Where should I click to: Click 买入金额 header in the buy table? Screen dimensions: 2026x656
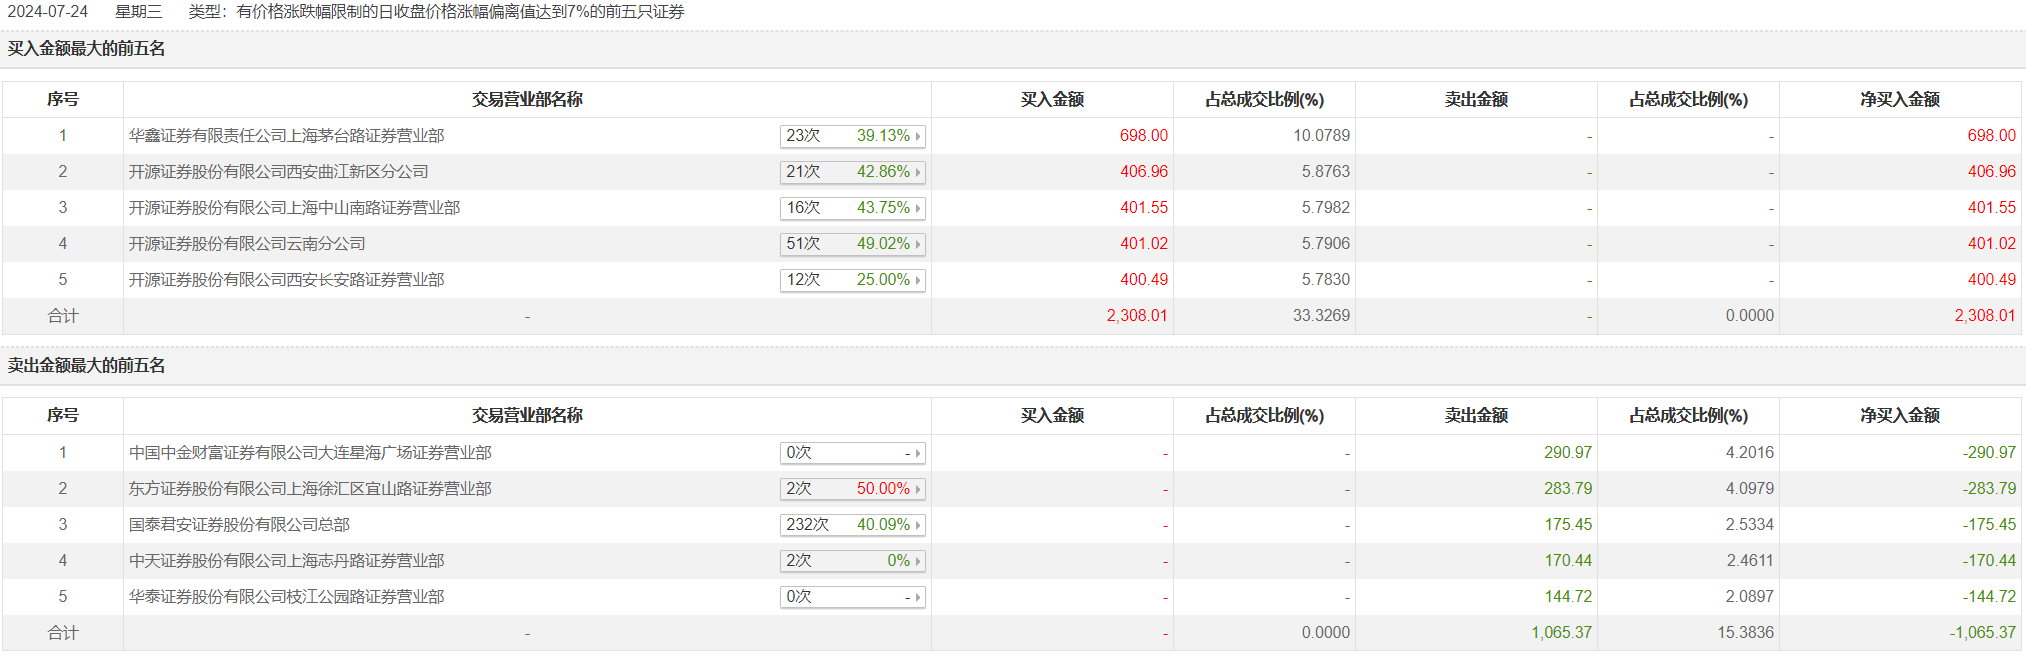tap(1052, 100)
